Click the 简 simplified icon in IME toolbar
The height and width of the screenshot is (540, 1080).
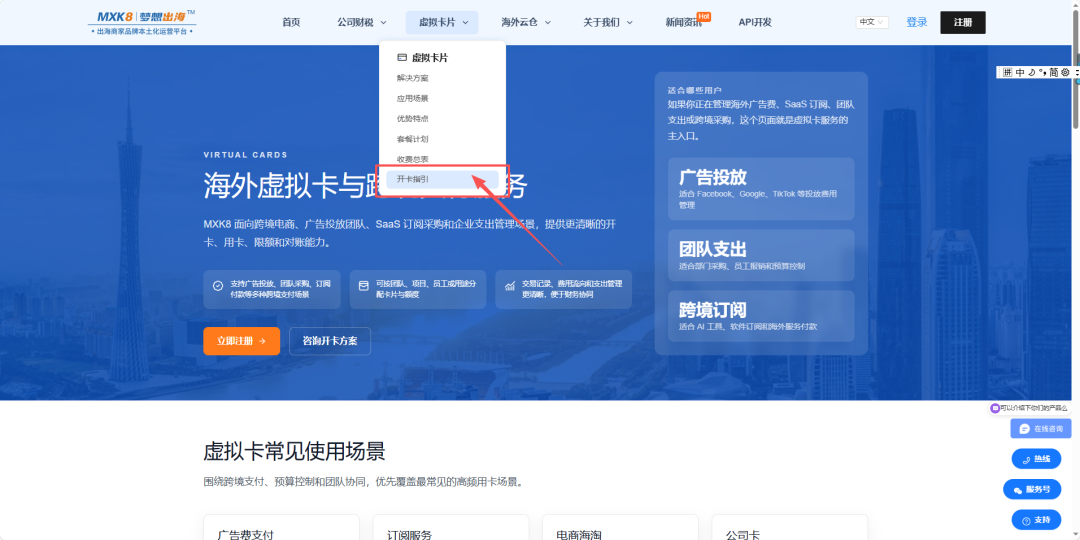point(1054,72)
